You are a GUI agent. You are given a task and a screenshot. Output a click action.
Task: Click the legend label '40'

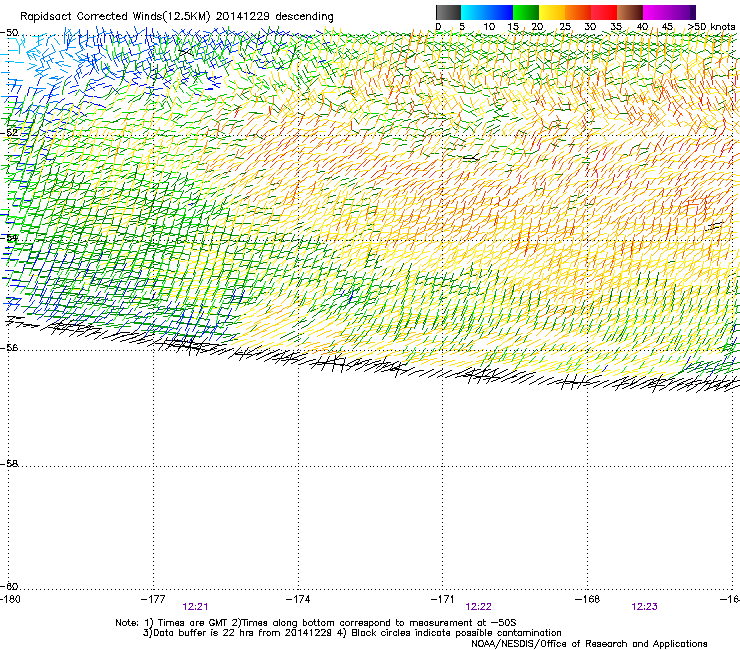coord(642,27)
